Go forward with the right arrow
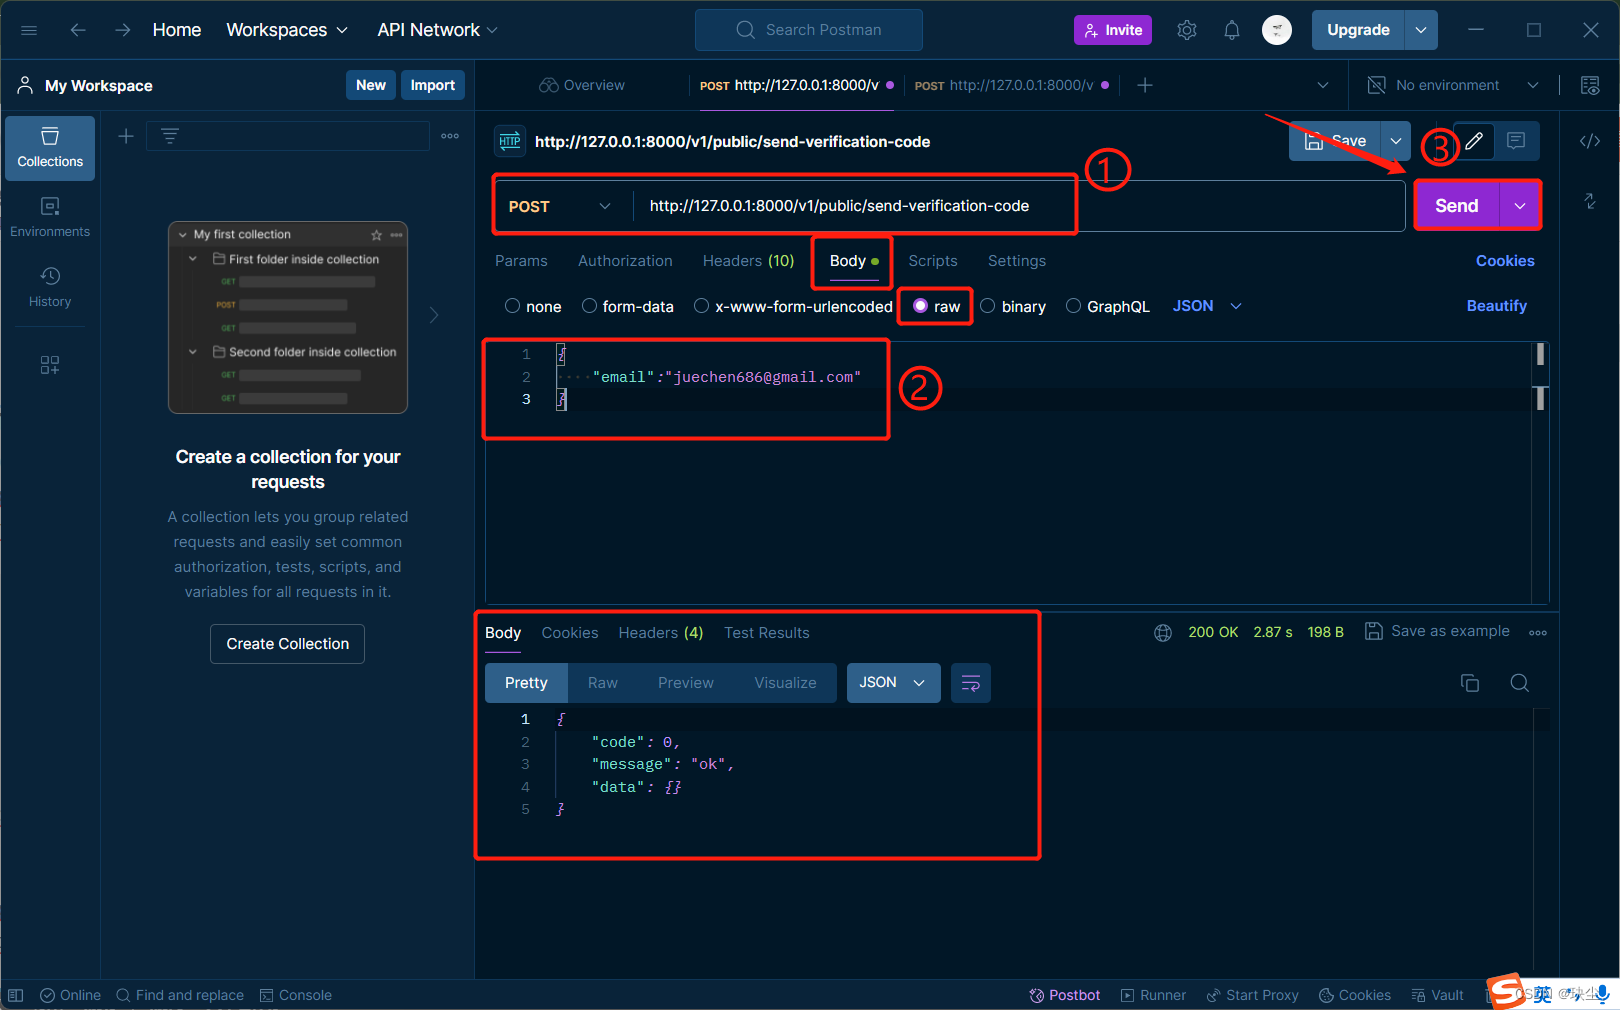This screenshot has height=1010, width=1620. 122,30
